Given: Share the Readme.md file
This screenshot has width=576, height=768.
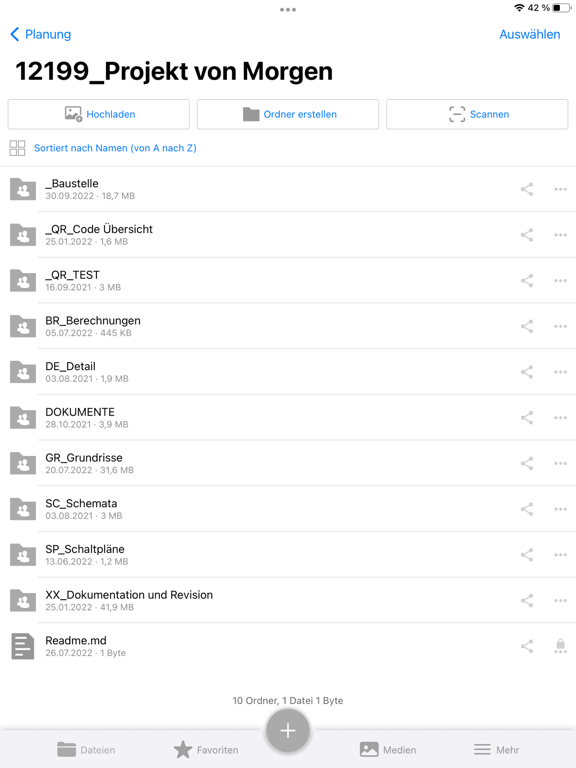Looking at the screenshot, I should 527,646.
